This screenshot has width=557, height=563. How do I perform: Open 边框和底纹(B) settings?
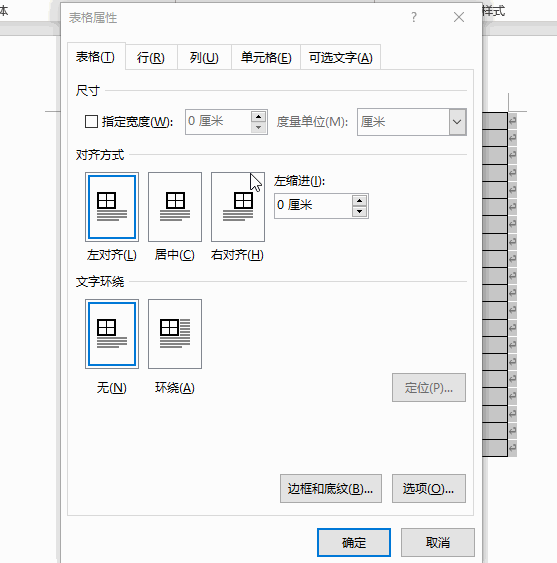click(331, 488)
